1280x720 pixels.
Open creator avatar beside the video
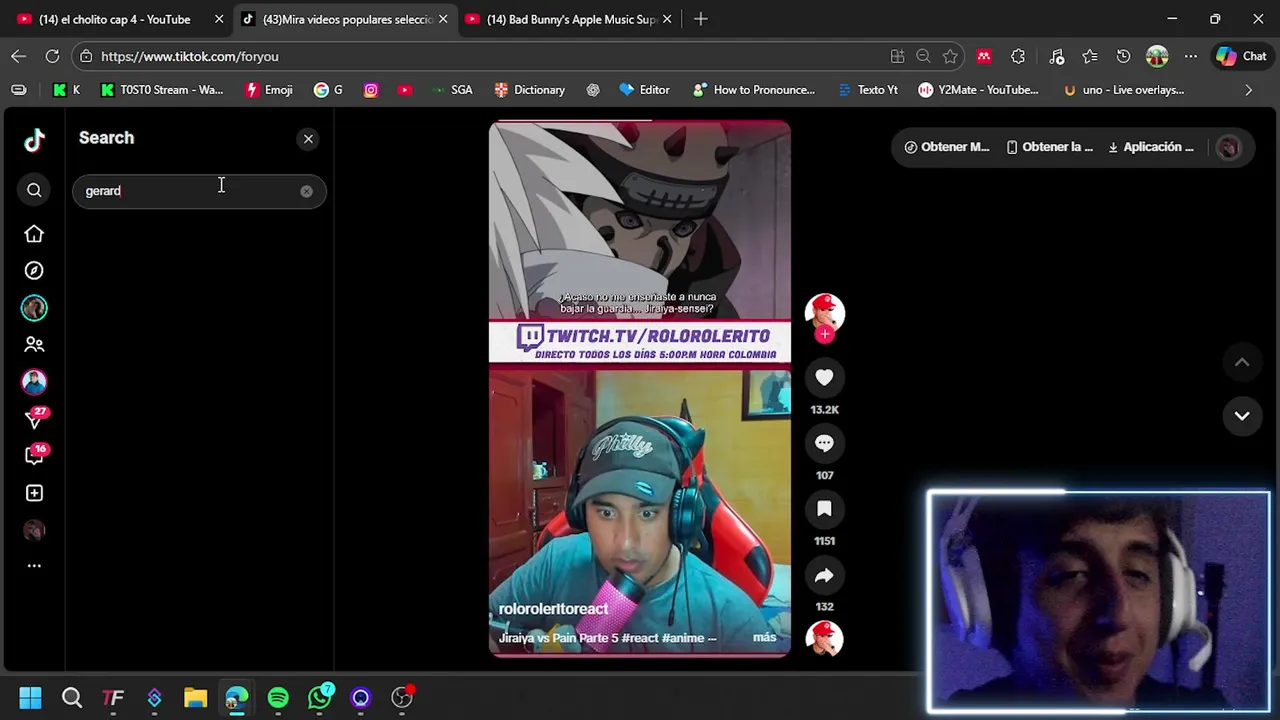(824, 313)
